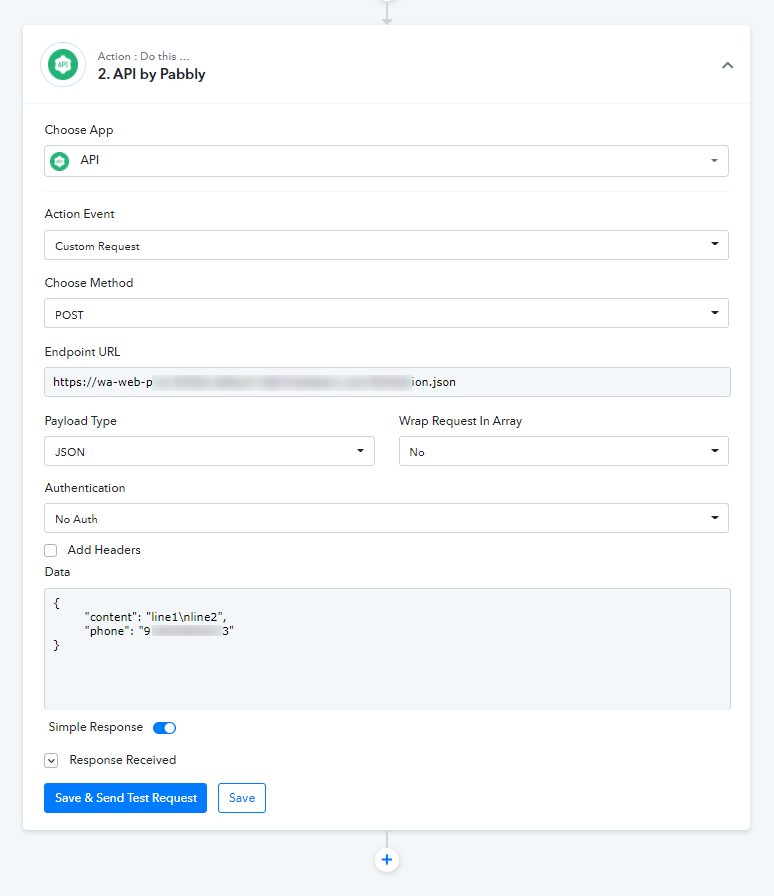Open the Choose Method dropdown showing POST
The height and width of the screenshot is (896, 774).
click(x=386, y=313)
